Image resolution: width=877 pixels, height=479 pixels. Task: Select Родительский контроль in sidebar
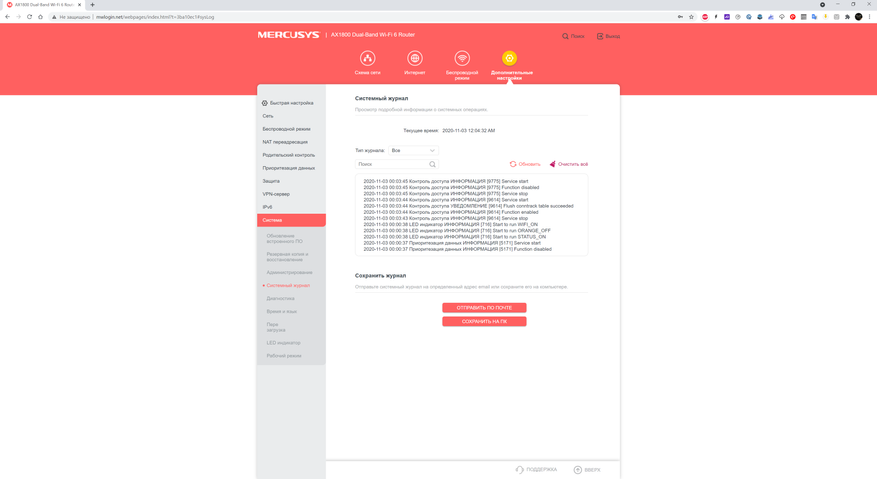click(289, 155)
